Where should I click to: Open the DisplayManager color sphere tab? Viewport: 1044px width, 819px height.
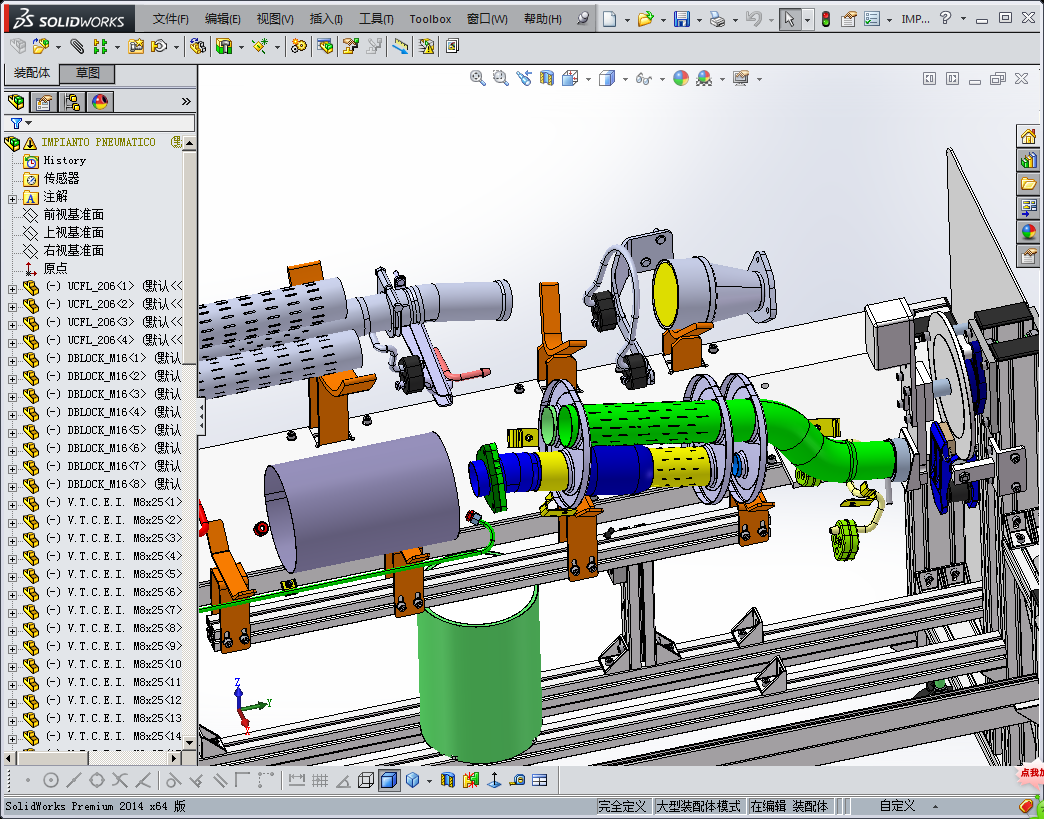100,102
